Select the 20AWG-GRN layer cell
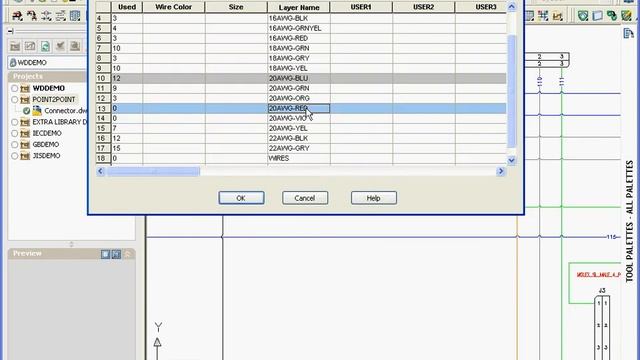 click(x=299, y=88)
